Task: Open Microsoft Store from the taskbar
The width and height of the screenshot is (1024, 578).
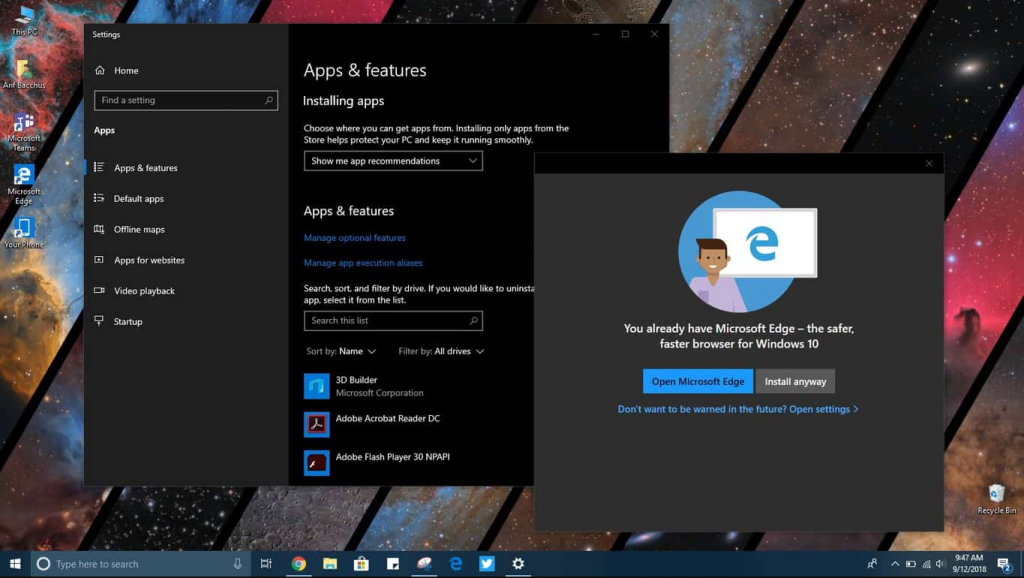Action: 361,564
